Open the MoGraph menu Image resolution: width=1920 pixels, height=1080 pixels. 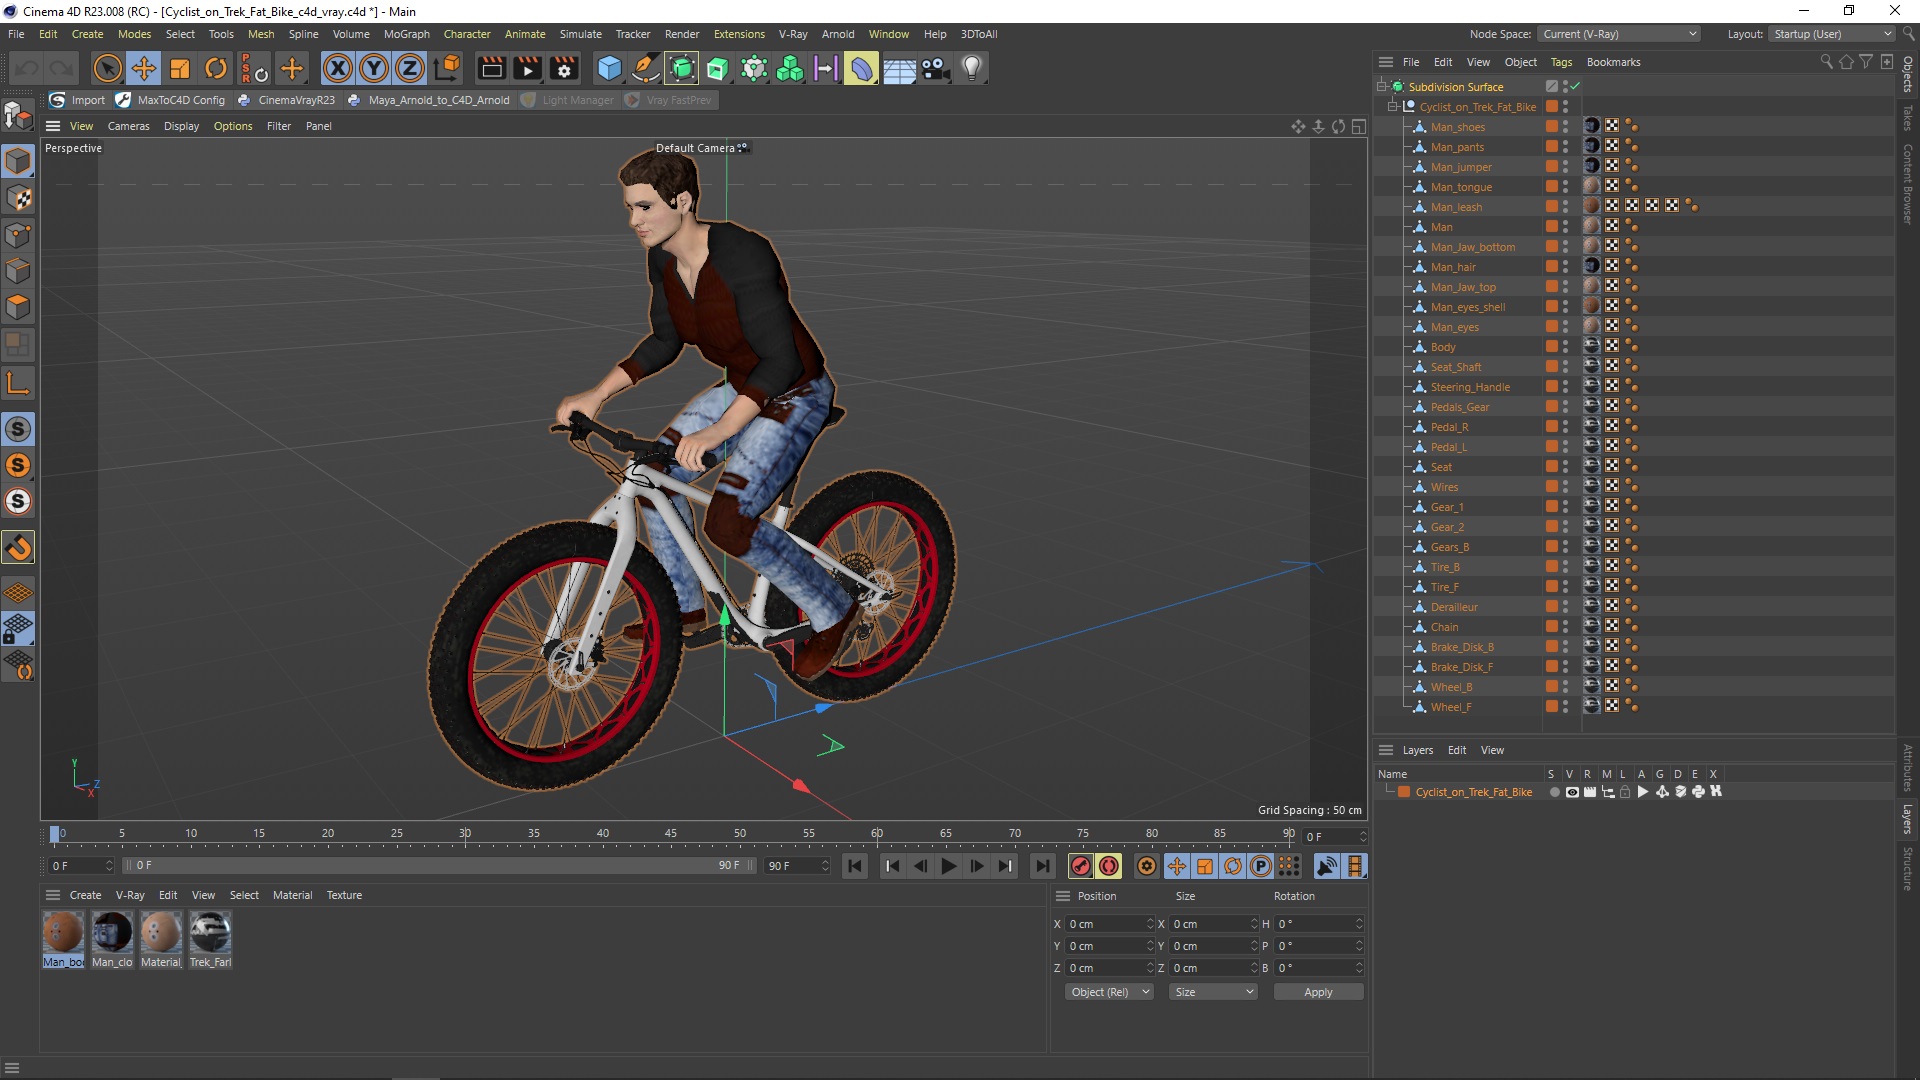point(407,34)
